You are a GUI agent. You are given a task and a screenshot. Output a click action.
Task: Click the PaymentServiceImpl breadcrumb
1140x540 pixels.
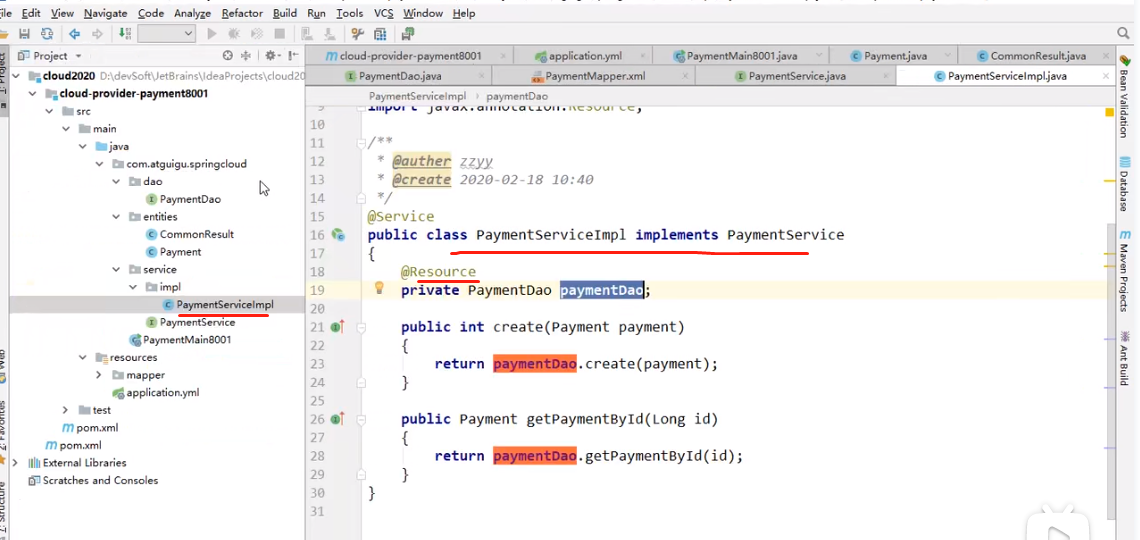click(x=417, y=96)
